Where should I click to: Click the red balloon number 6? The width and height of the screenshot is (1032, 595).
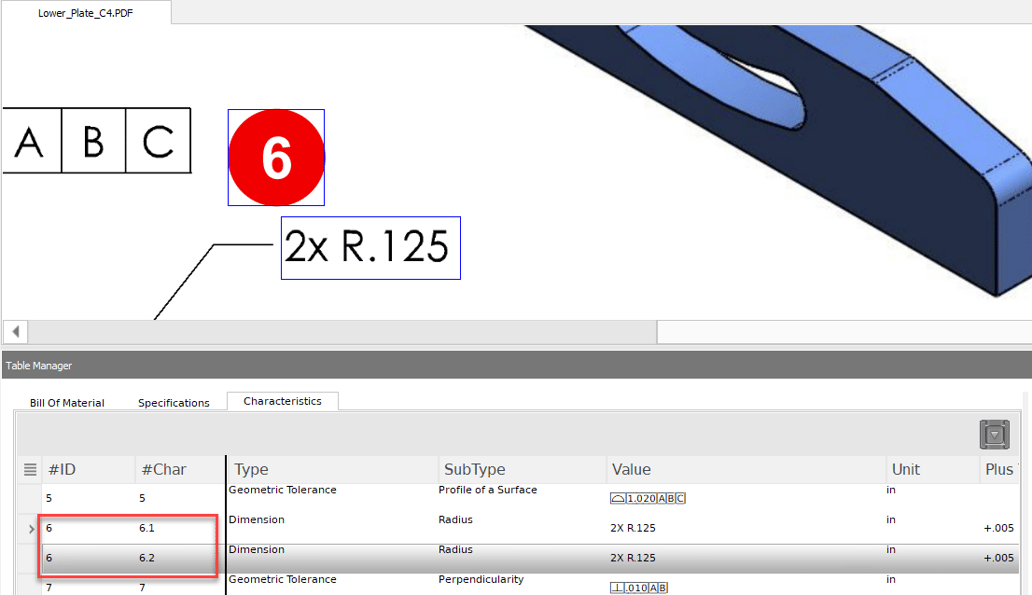pyautogui.click(x=276, y=158)
